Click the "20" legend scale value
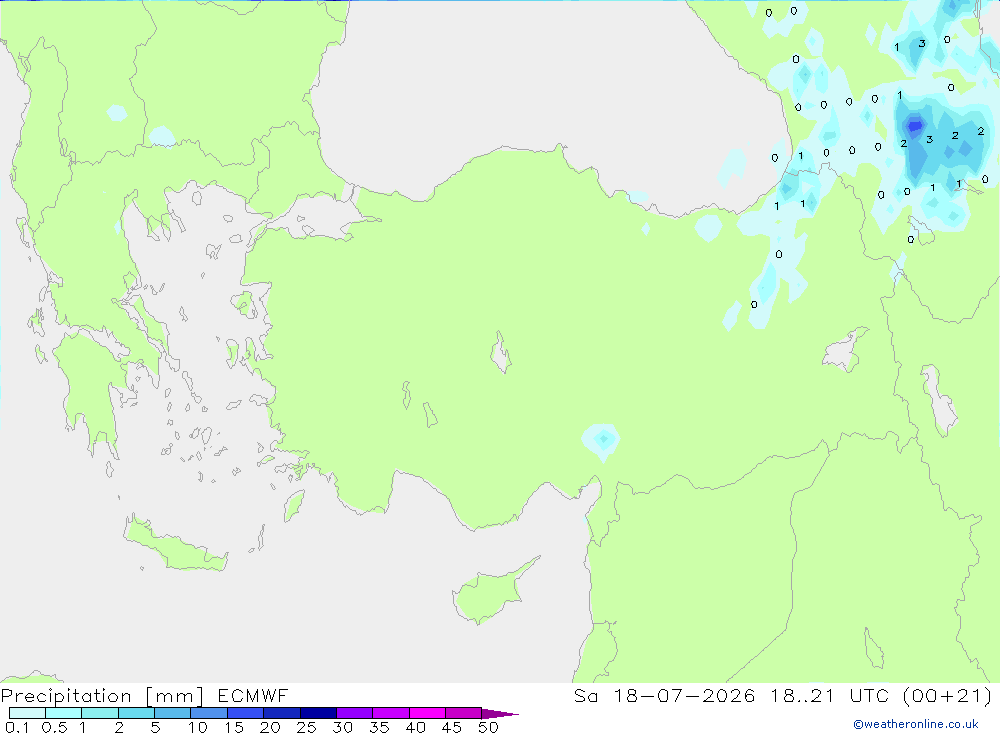This screenshot has width=1000, height=733. 270,727
